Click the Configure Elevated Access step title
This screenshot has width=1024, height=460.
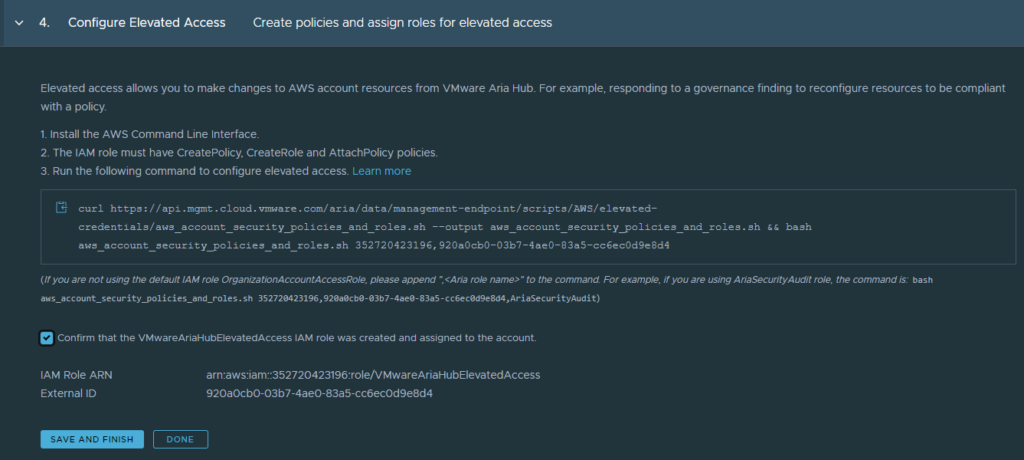pyautogui.click(x=147, y=23)
